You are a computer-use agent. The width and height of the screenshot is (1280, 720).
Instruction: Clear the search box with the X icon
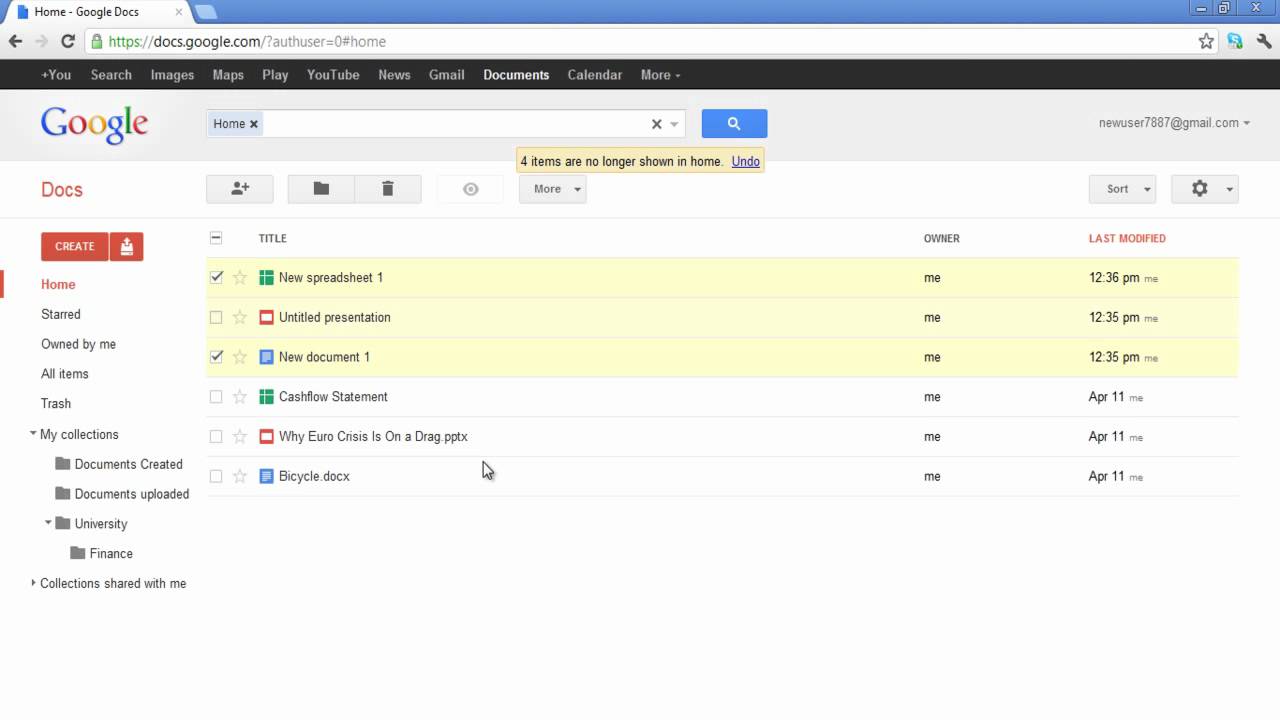pyautogui.click(x=656, y=124)
